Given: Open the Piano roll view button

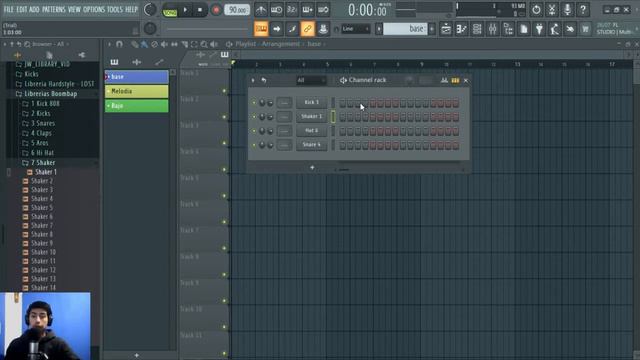Looking at the screenshot, I should tap(462, 29).
